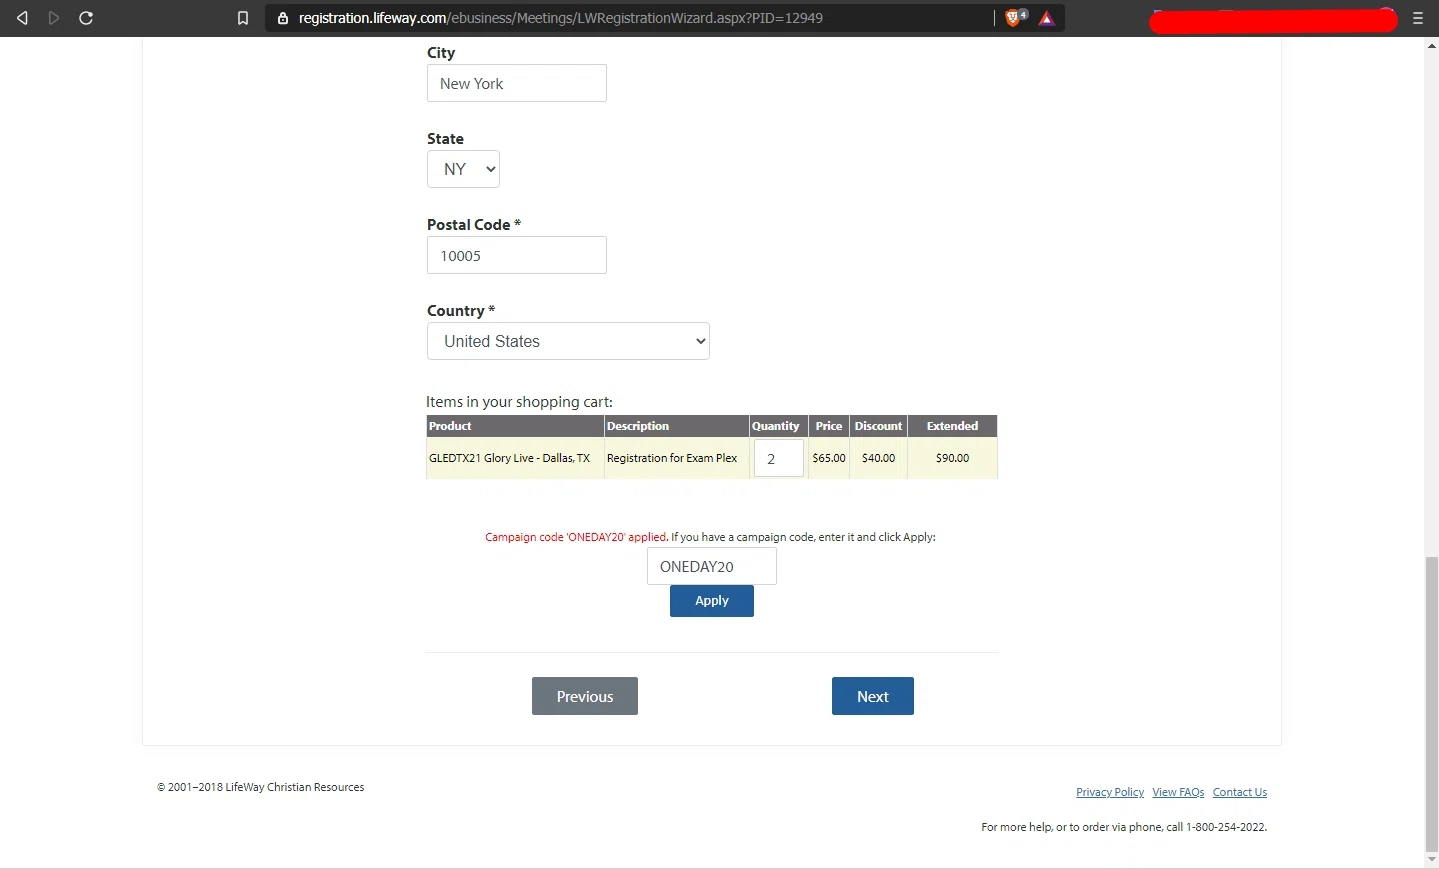The image size is (1439, 869).
Task: Click the browser forward arrow
Action: pos(54,18)
